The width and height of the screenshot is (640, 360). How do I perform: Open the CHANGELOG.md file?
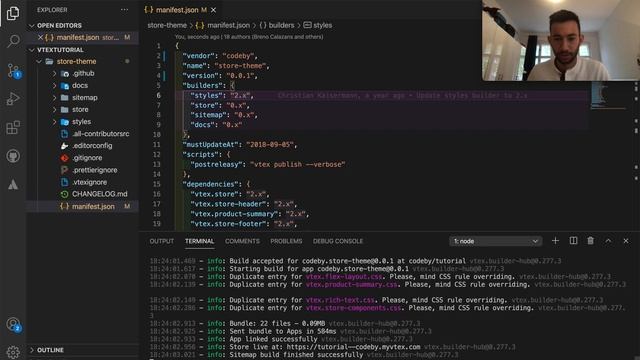pos(100,194)
